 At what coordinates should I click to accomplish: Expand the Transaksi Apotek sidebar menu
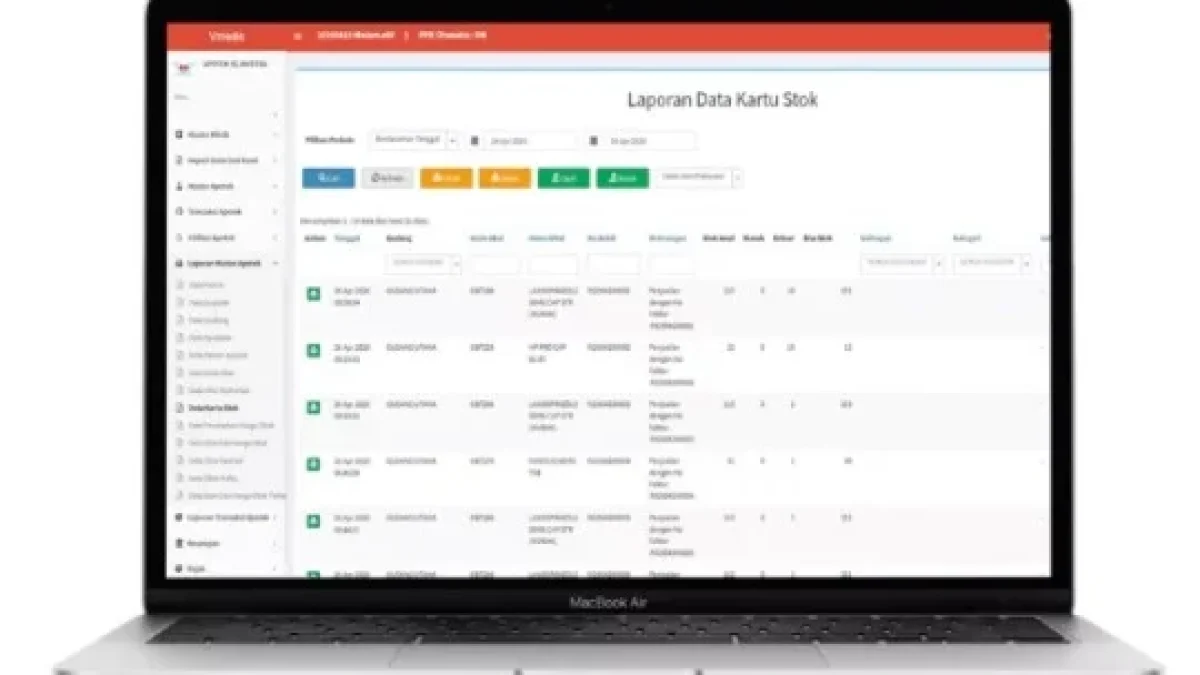(226, 212)
